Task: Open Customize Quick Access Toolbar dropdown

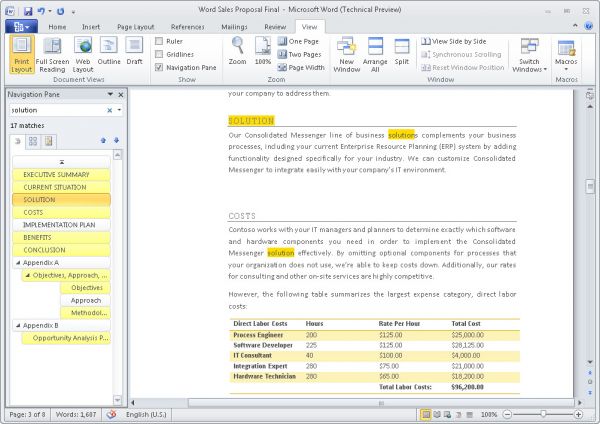Action: pyautogui.click(x=73, y=12)
